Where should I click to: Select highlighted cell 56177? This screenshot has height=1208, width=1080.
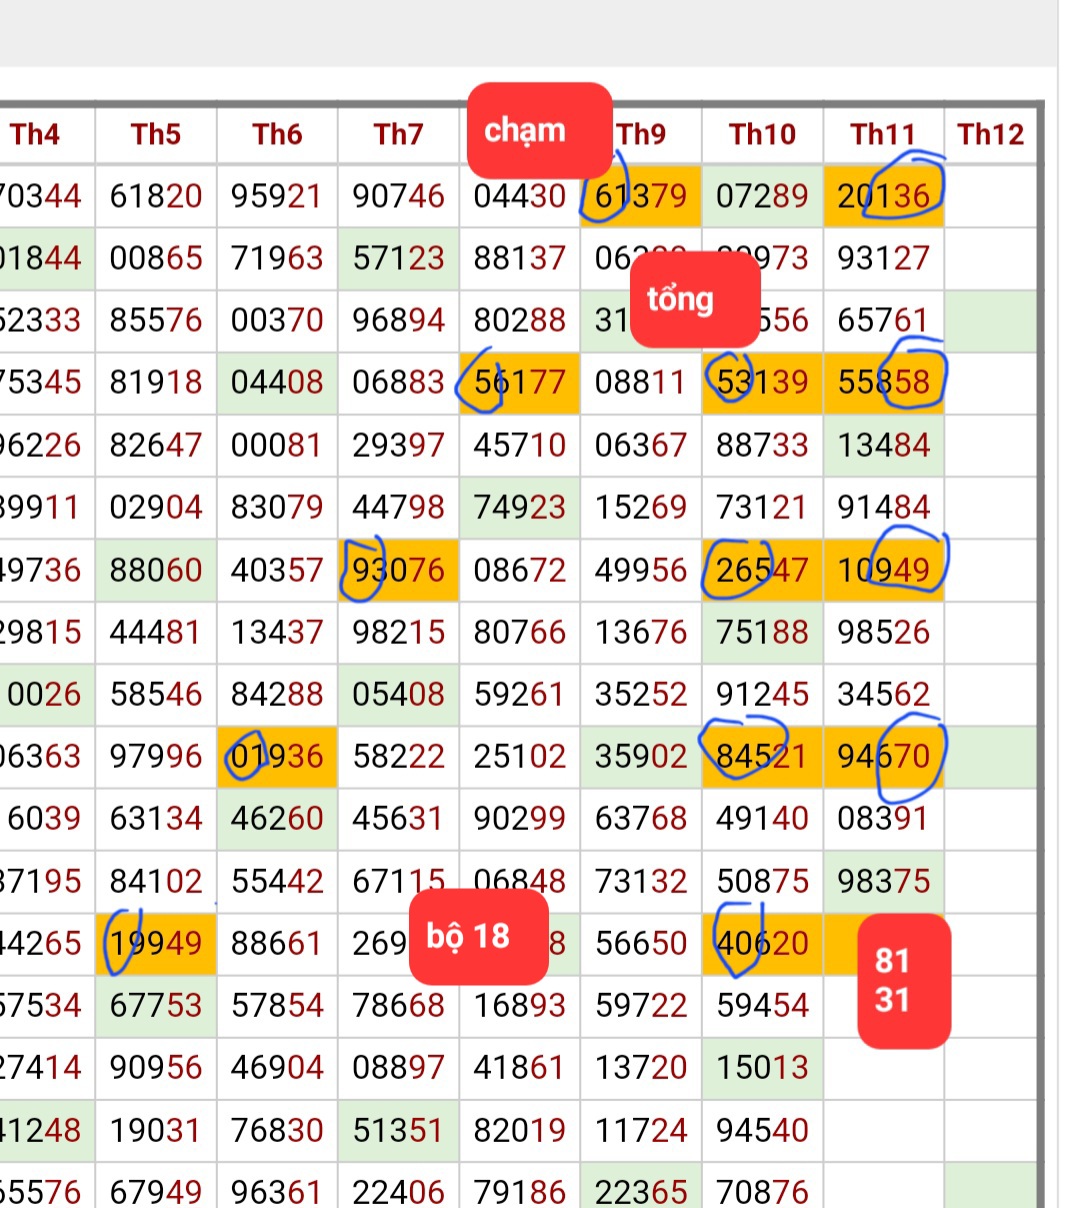pos(520,382)
